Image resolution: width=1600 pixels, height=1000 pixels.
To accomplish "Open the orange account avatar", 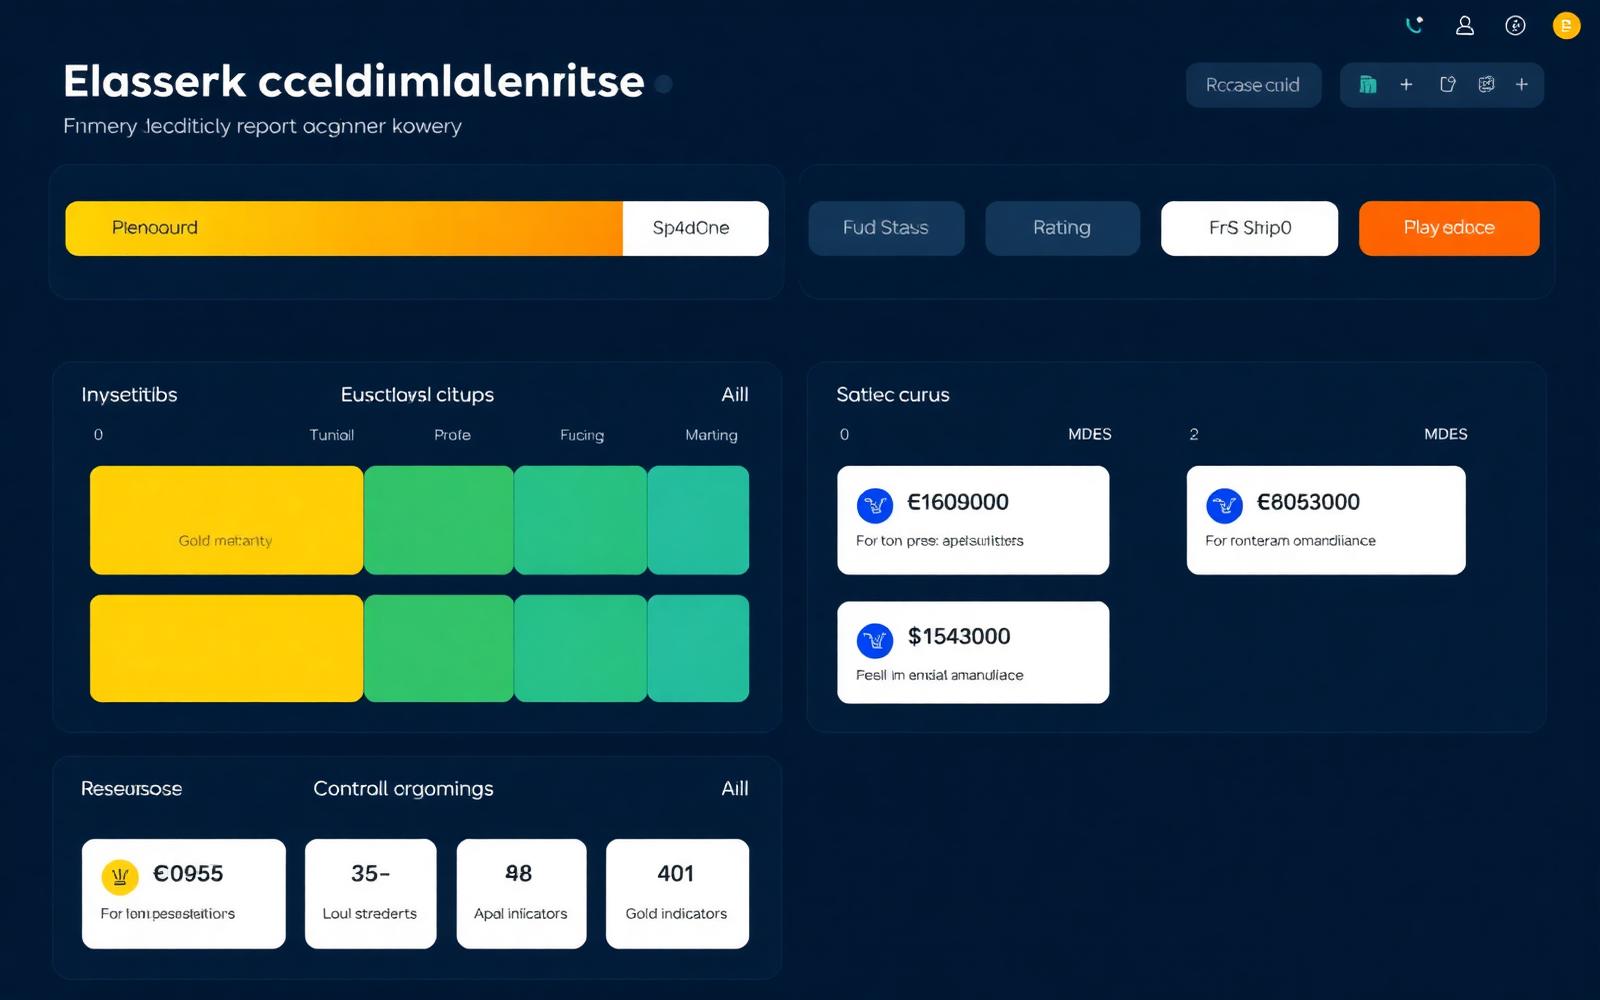I will click(1566, 26).
